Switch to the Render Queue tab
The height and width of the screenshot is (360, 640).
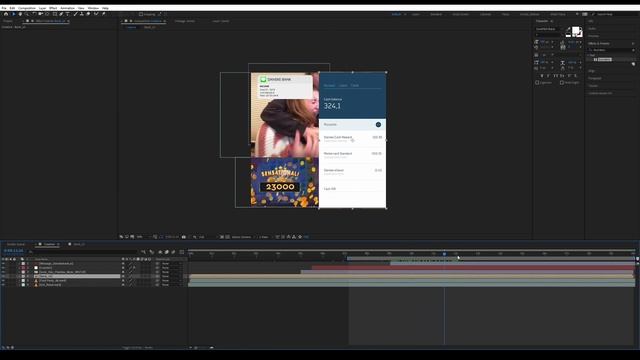(15, 244)
